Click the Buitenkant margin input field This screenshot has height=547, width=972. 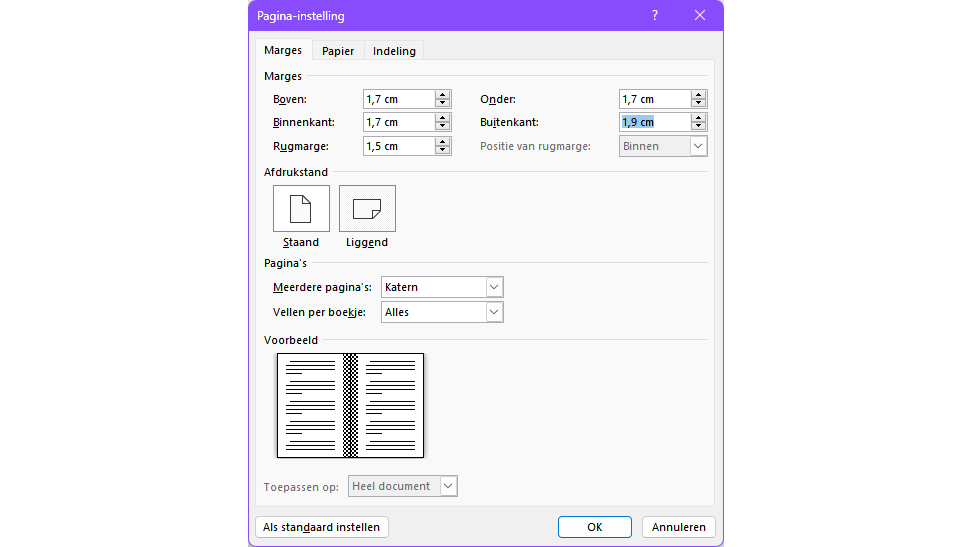tap(655, 122)
